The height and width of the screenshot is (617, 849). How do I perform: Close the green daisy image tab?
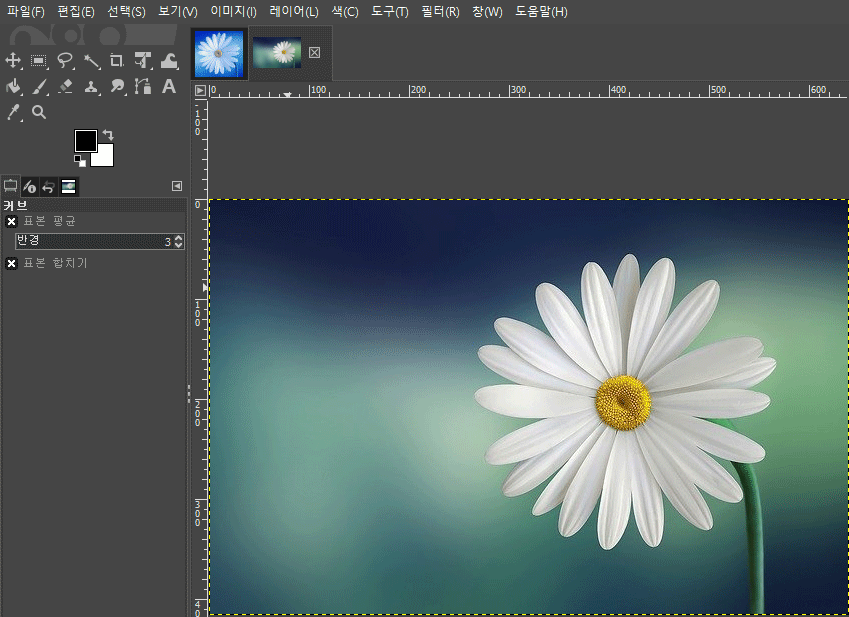(x=315, y=53)
